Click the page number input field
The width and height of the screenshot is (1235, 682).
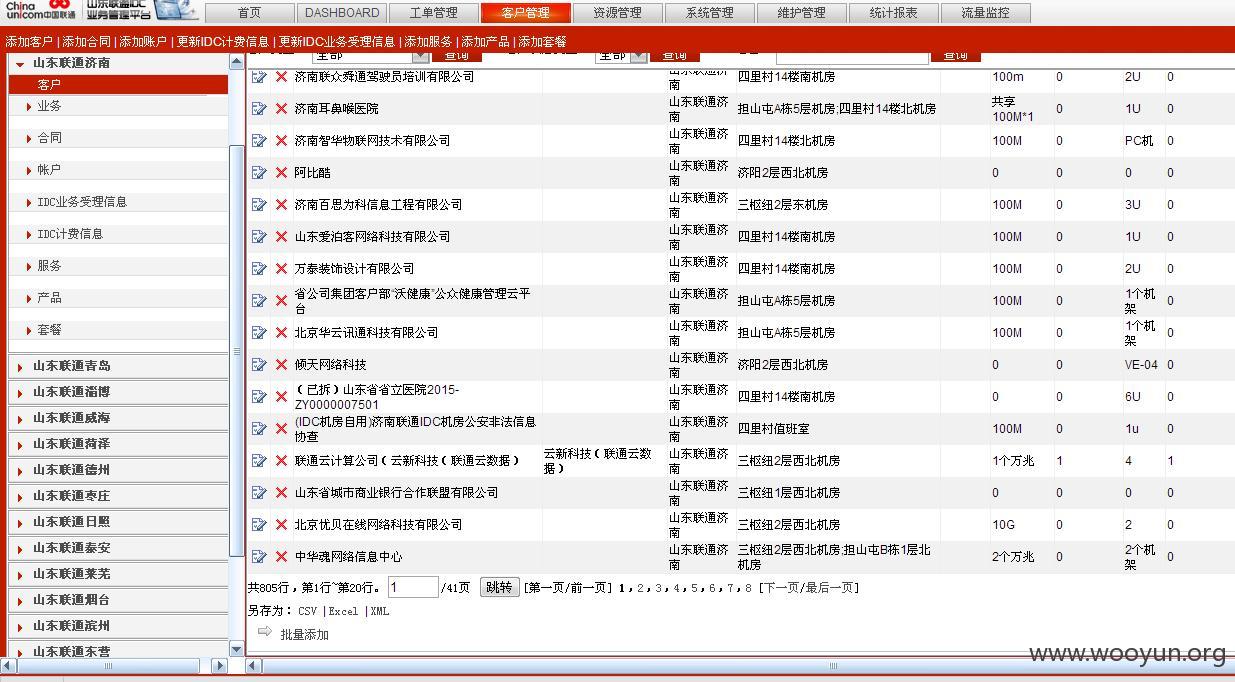[413, 587]
